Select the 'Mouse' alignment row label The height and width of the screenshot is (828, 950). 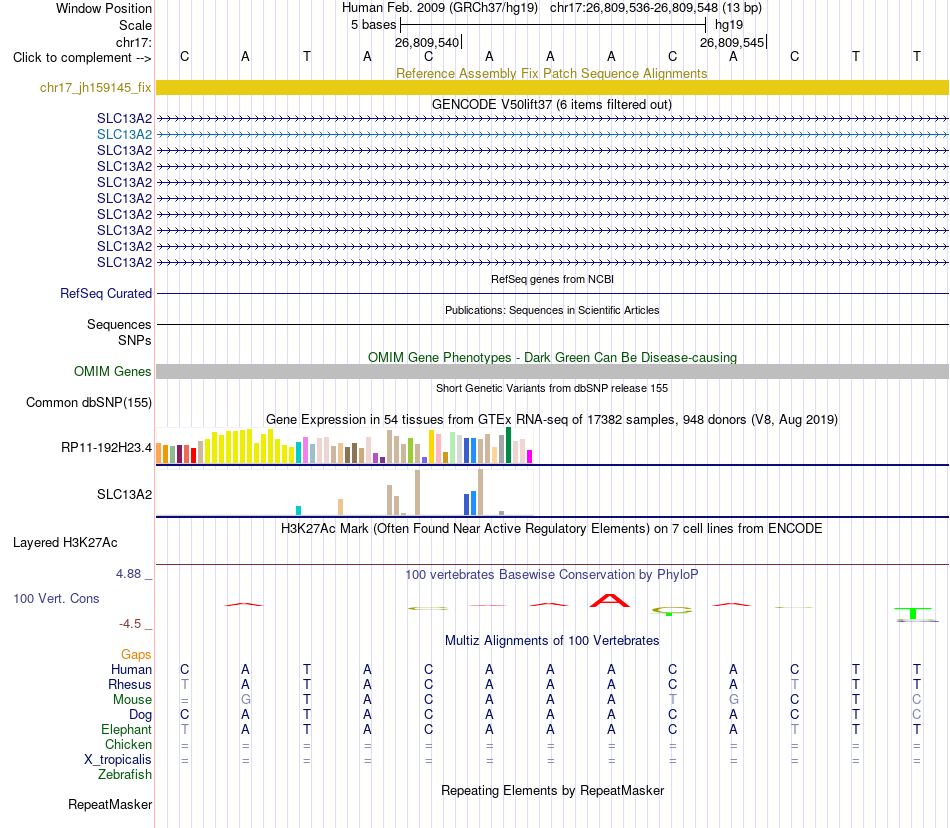(x=132, y=700)
